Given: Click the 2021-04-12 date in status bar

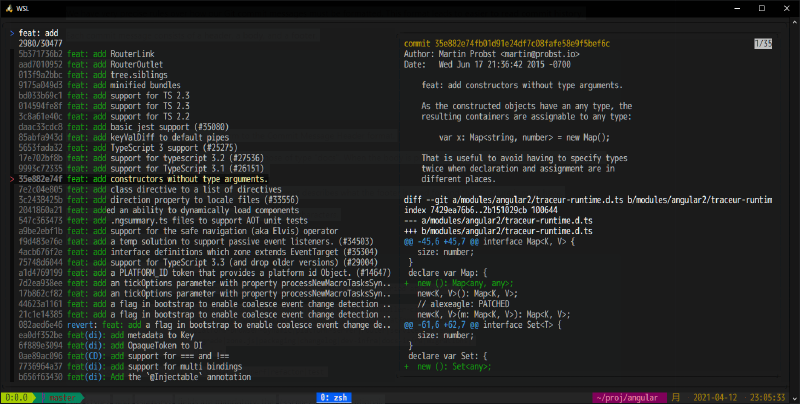Looking at the screenshot, I should 716,397.
